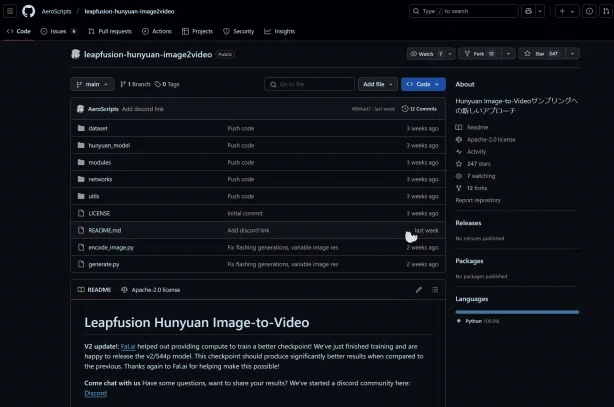Image resolution: width=614 pixels, height=407 pixels.
Task: Click the file icon beside generate.py
Action: pos(81,264)
